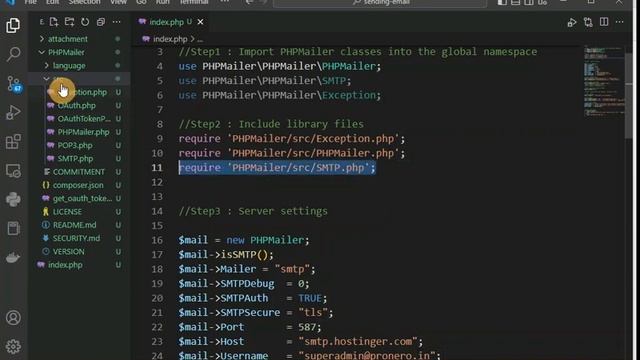Viewport: 640px width, 360px height.
Task: Open the Run menu
Action: [163, 2]
